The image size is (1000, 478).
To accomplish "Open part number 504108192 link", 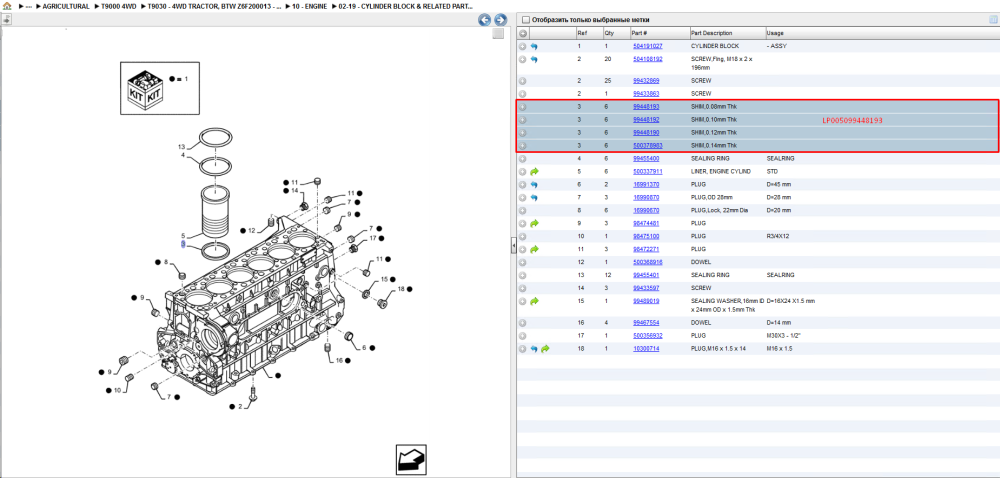I will (647, 59).
